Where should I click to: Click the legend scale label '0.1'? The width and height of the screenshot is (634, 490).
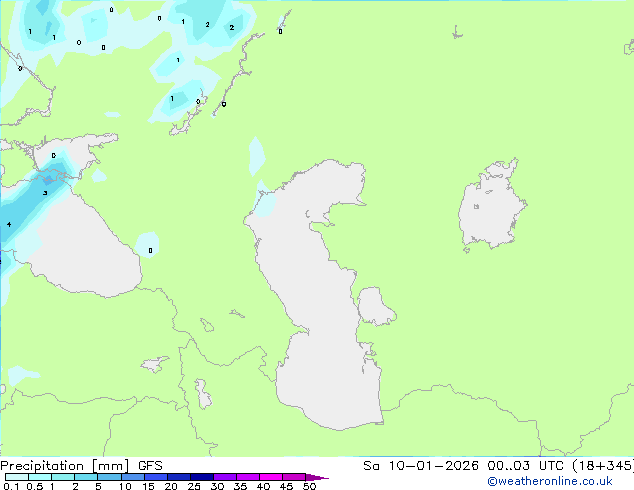click(x=11, y=486)
